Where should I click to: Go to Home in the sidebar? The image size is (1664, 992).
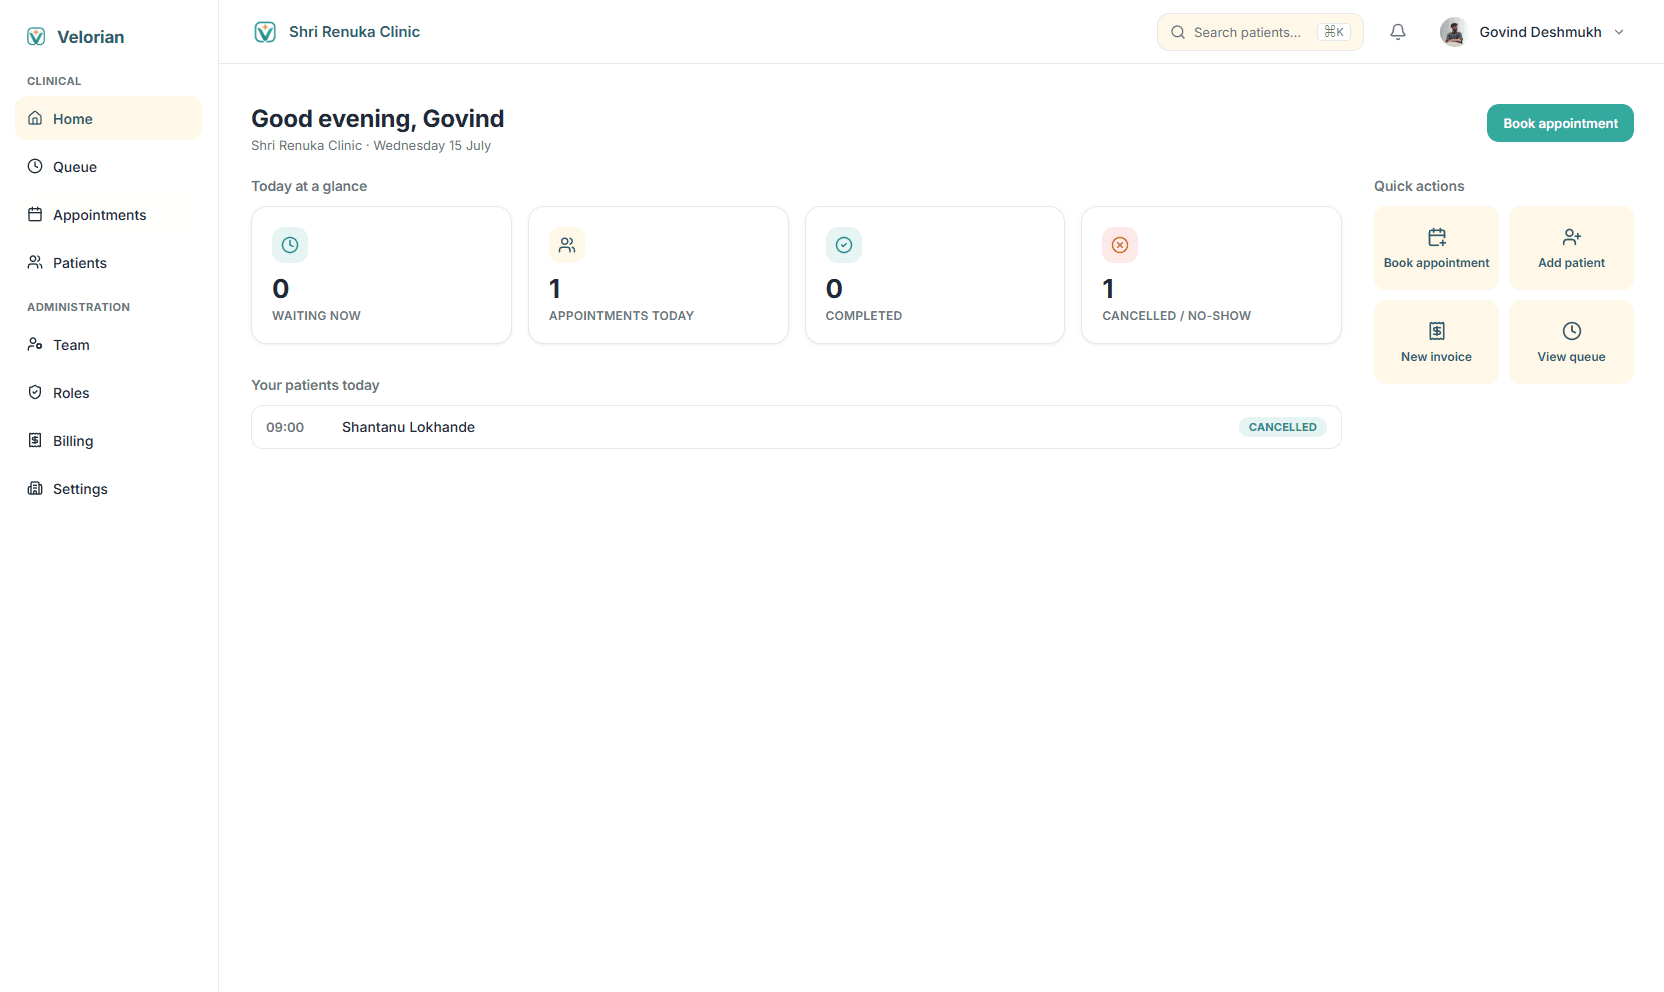[x=108, y=118]
